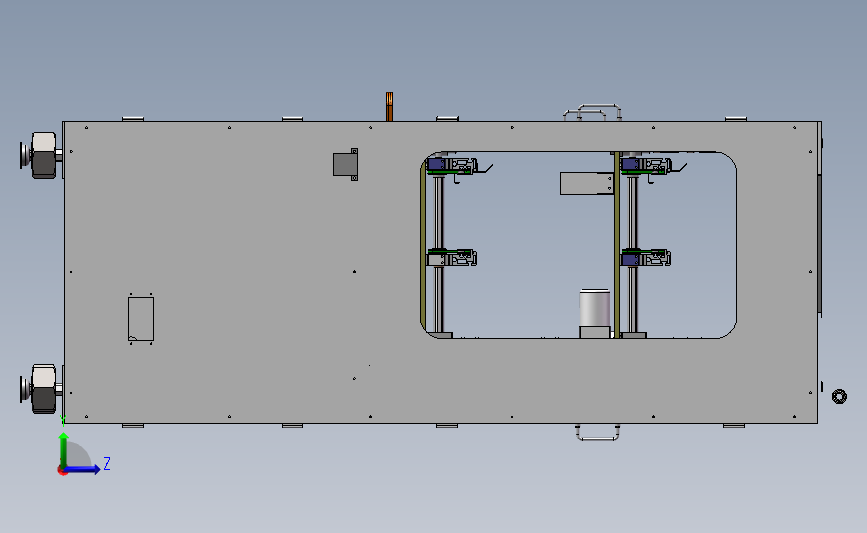Click the carrying handle on bottom edge
This screenshot has height=533, width=867.
597,432
